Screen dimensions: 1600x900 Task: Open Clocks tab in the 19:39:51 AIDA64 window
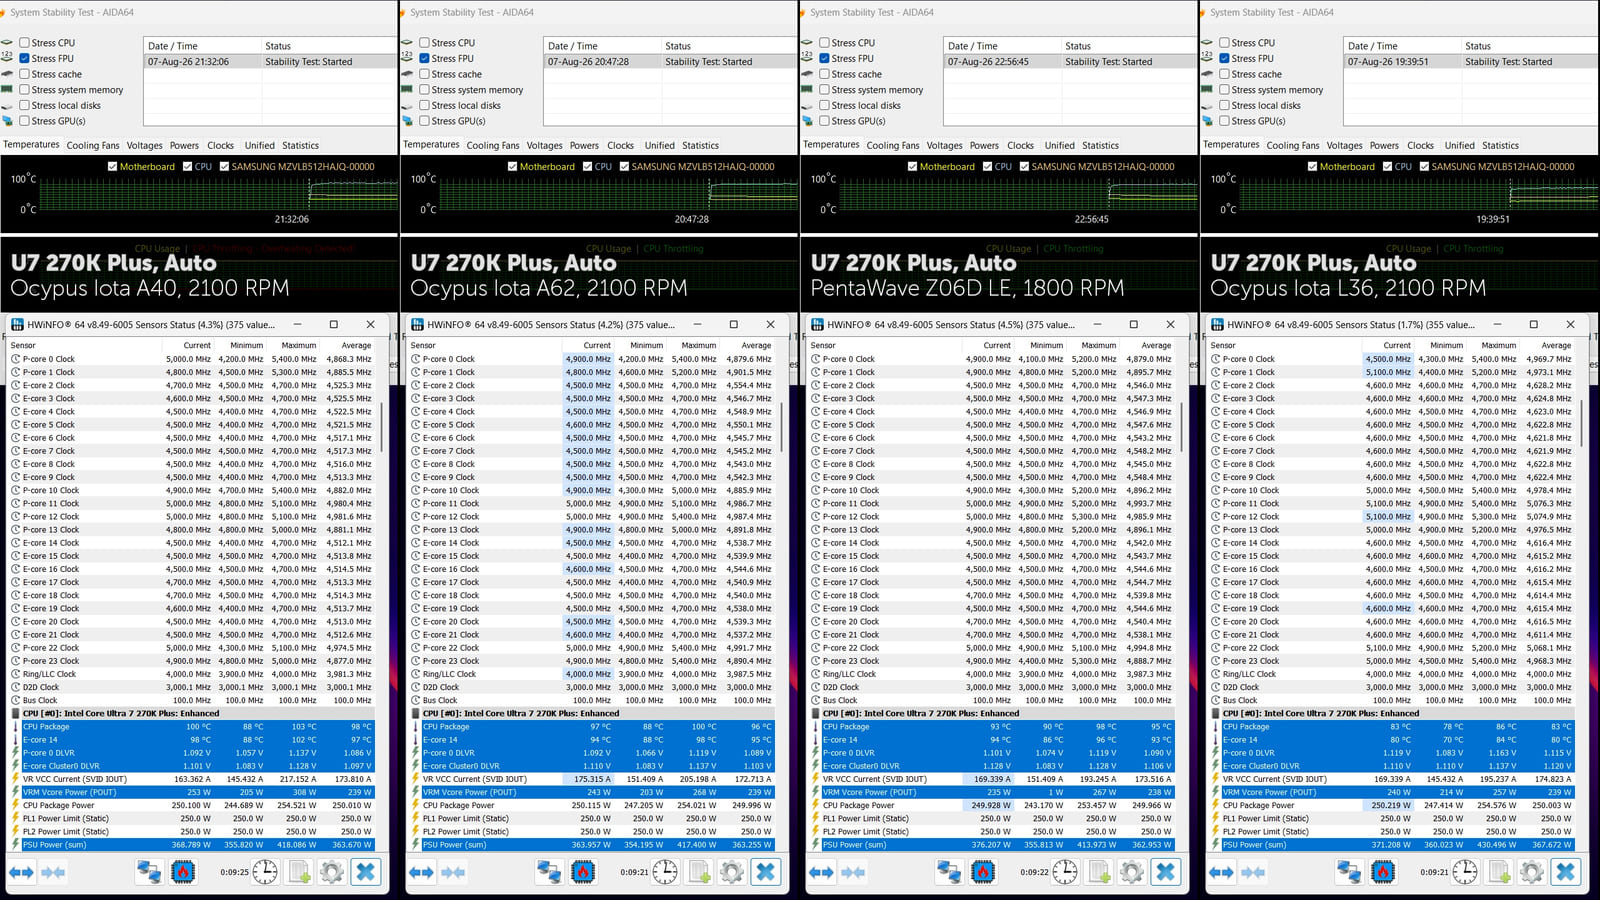click(1420, 145)
